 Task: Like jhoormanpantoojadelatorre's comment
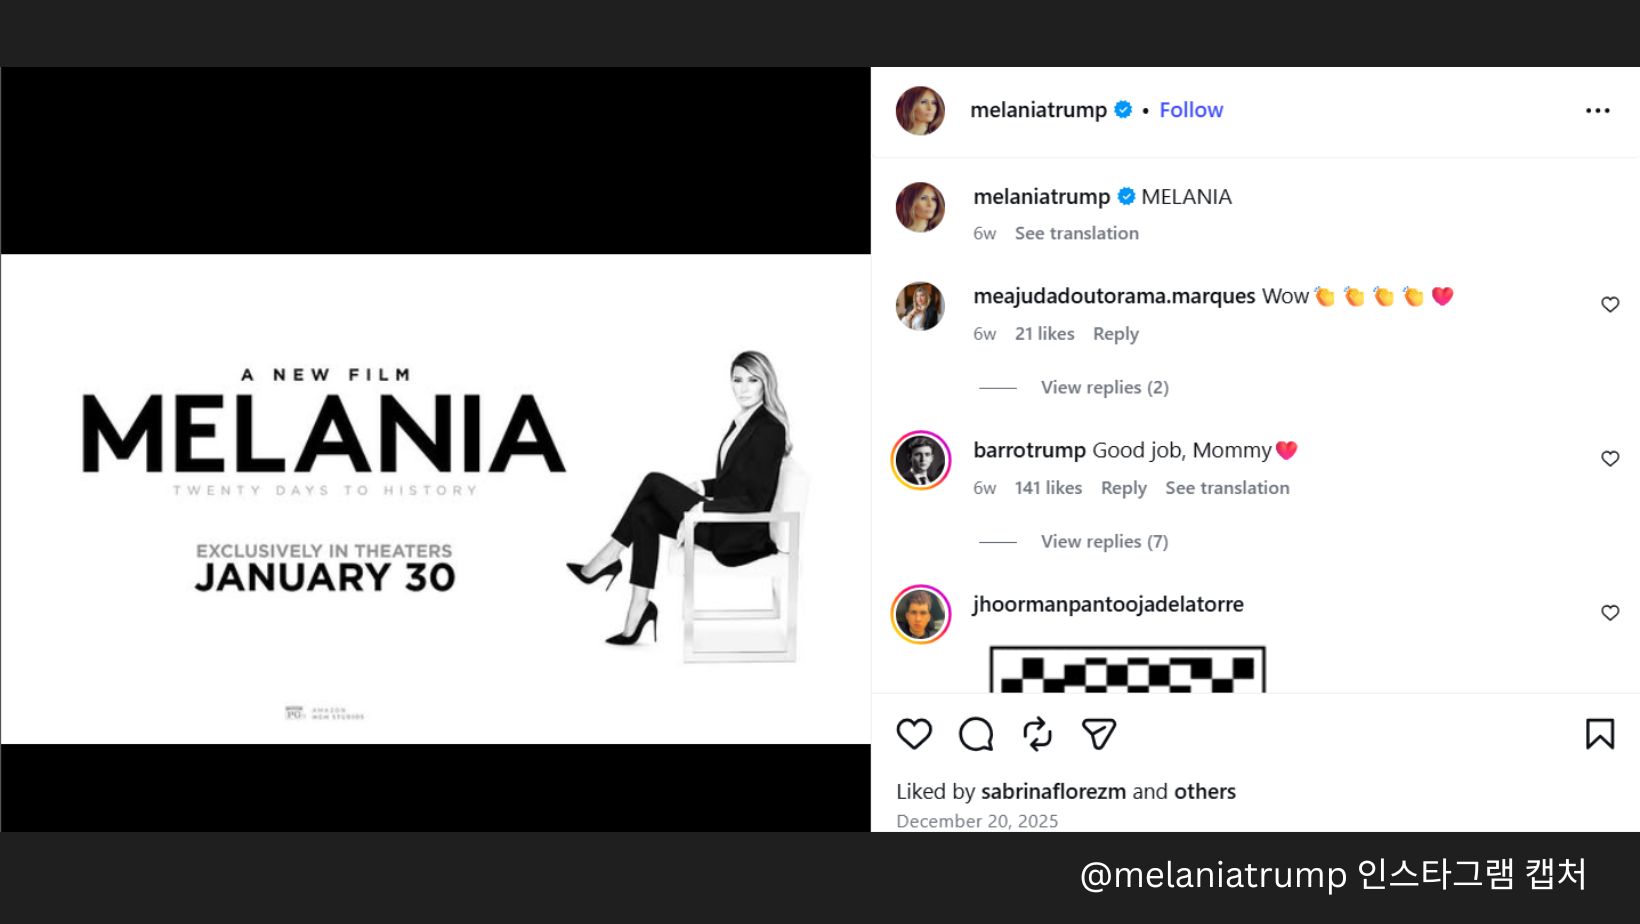[1609, 612]
